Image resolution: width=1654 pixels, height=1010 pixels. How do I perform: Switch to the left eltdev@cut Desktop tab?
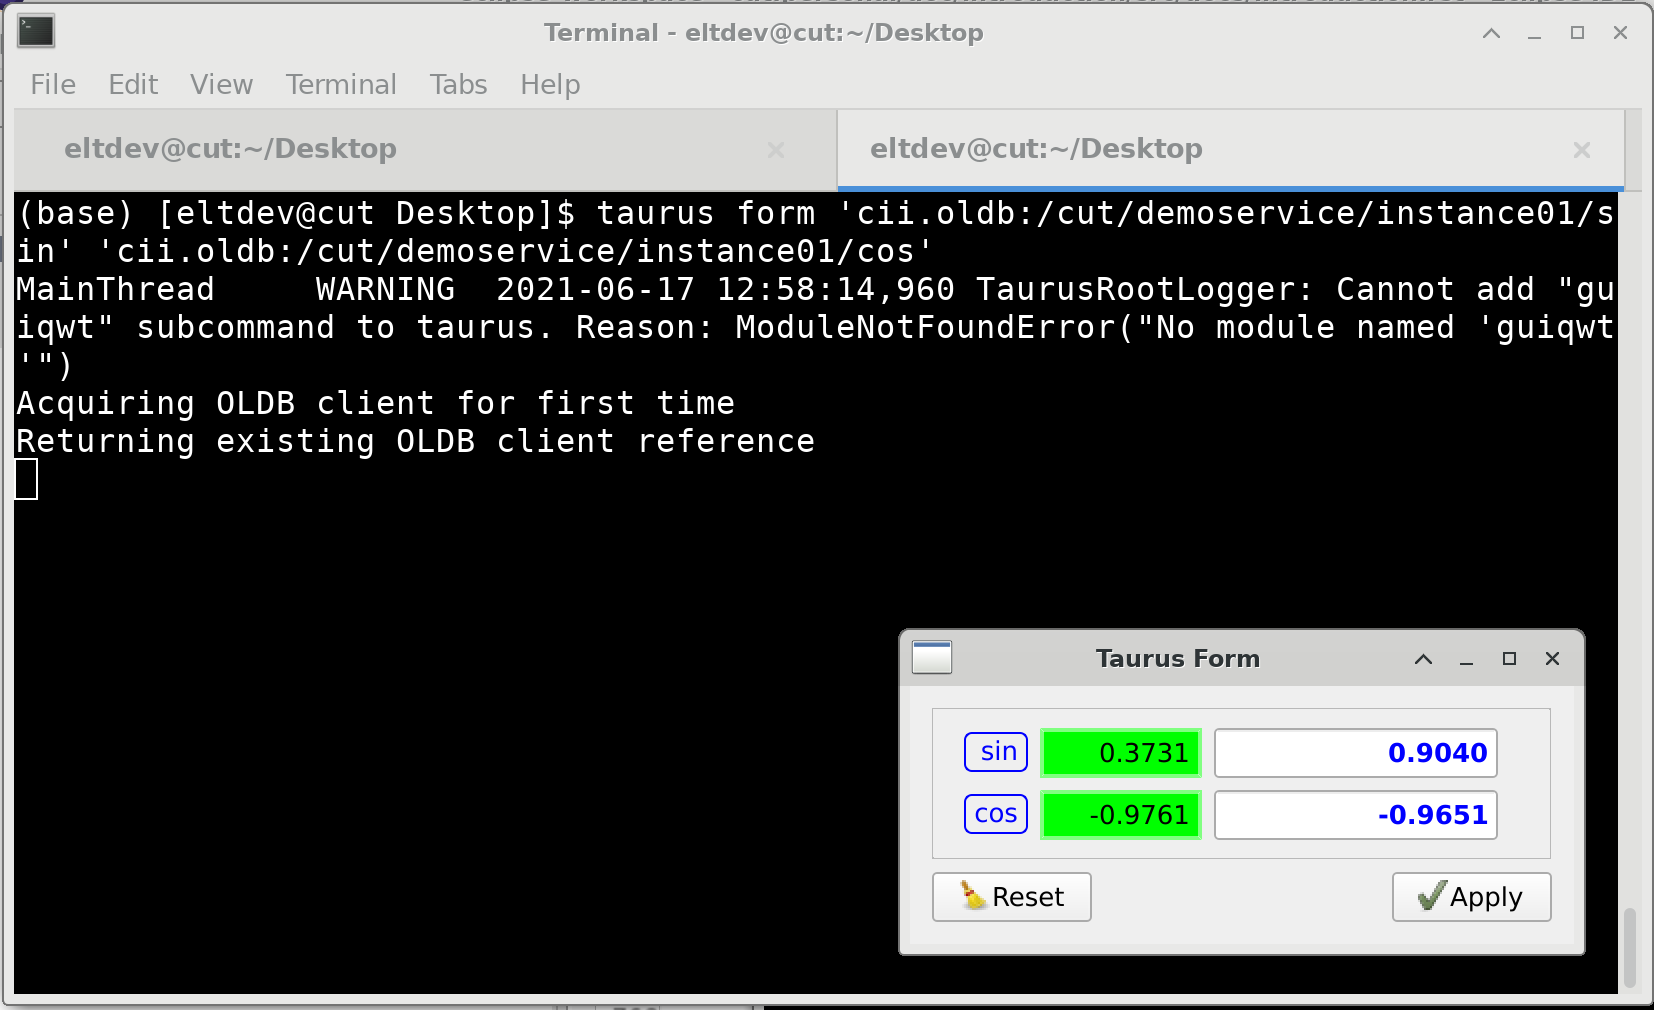click(x=230, y=148)
